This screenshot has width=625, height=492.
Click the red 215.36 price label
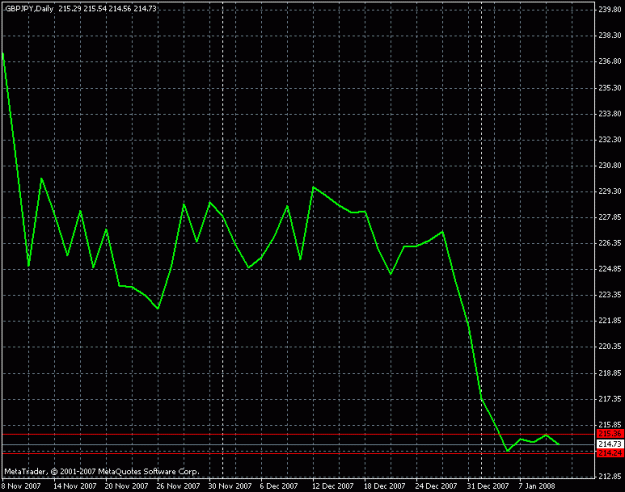[x=610, y=434]
